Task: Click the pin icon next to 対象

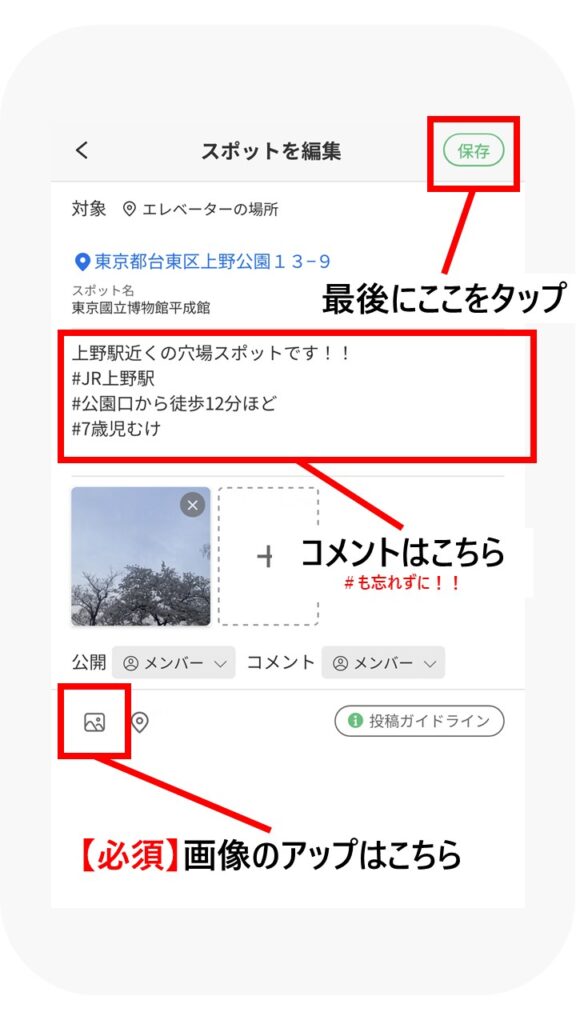Action: point(129,210)
